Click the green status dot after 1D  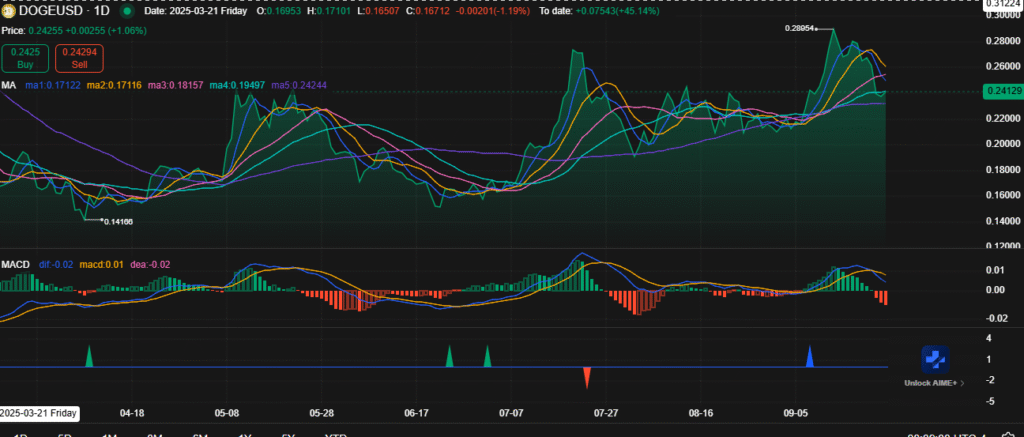128,11
